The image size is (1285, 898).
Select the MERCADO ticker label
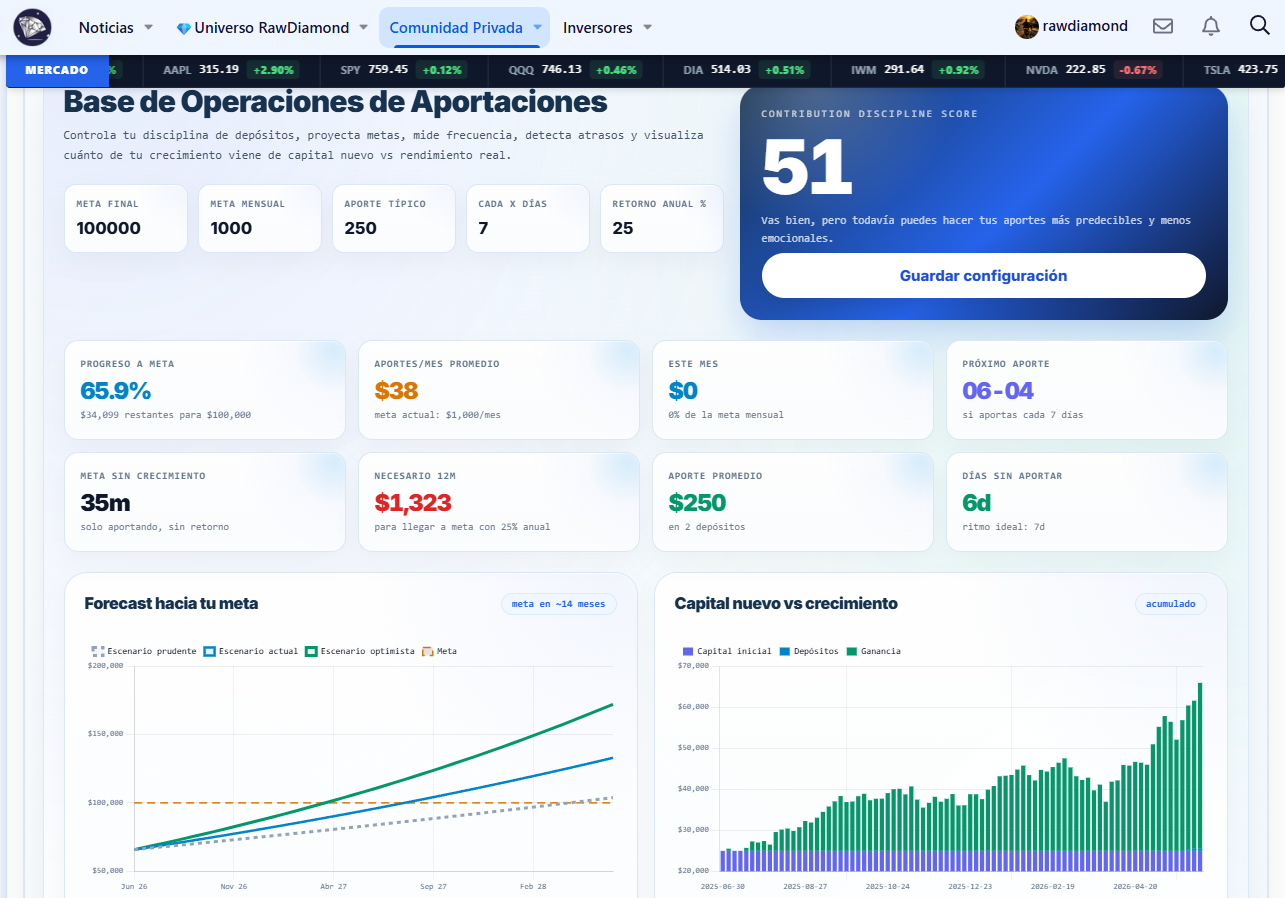coord(56,70)
